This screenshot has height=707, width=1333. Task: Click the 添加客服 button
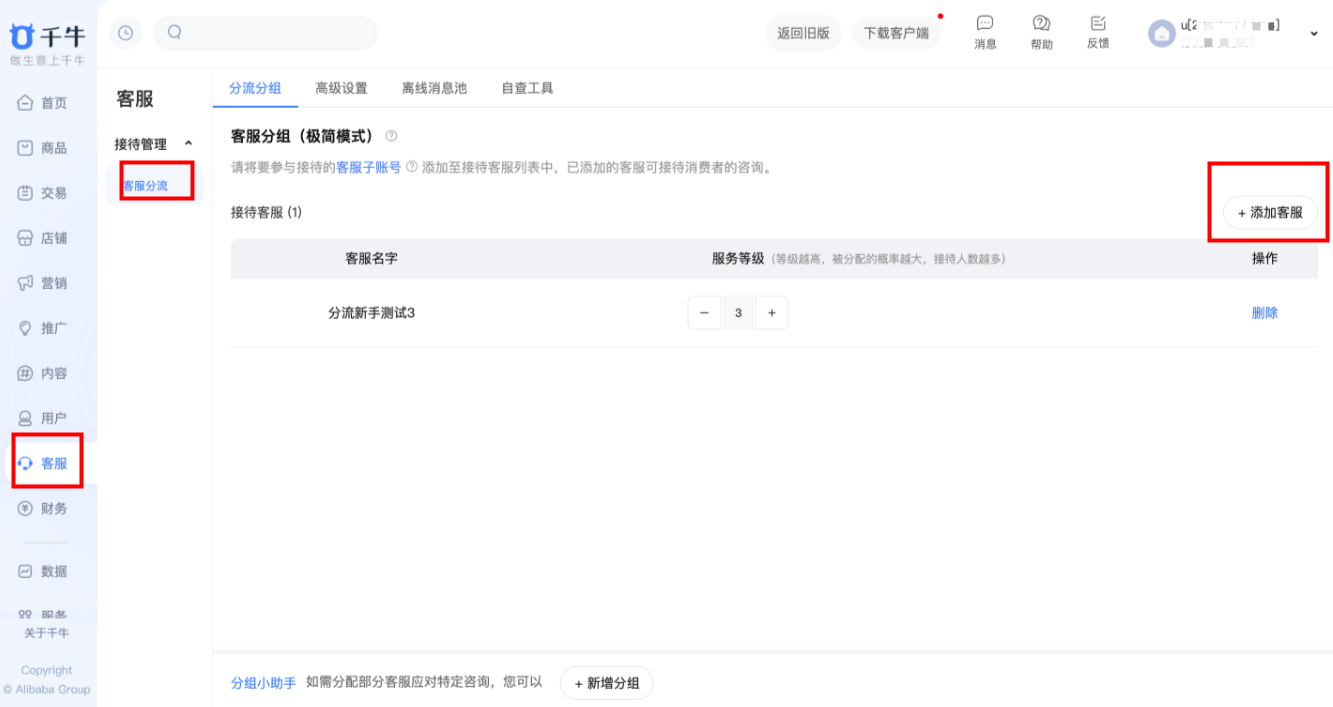1270,212
